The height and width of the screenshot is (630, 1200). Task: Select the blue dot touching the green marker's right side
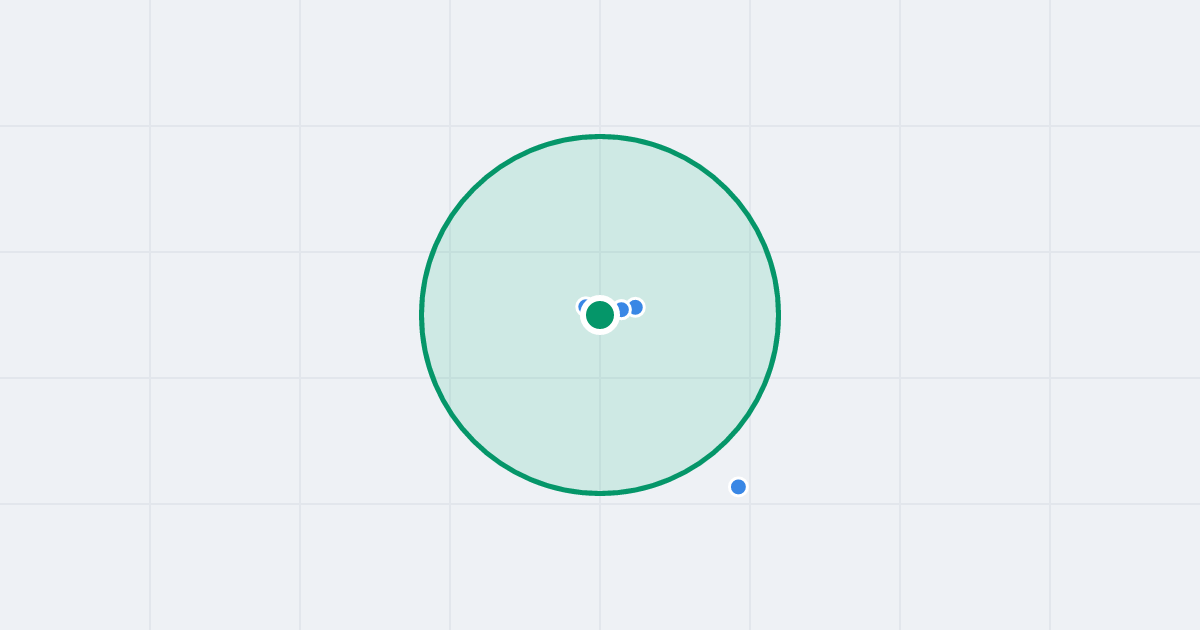pos(622,310)
